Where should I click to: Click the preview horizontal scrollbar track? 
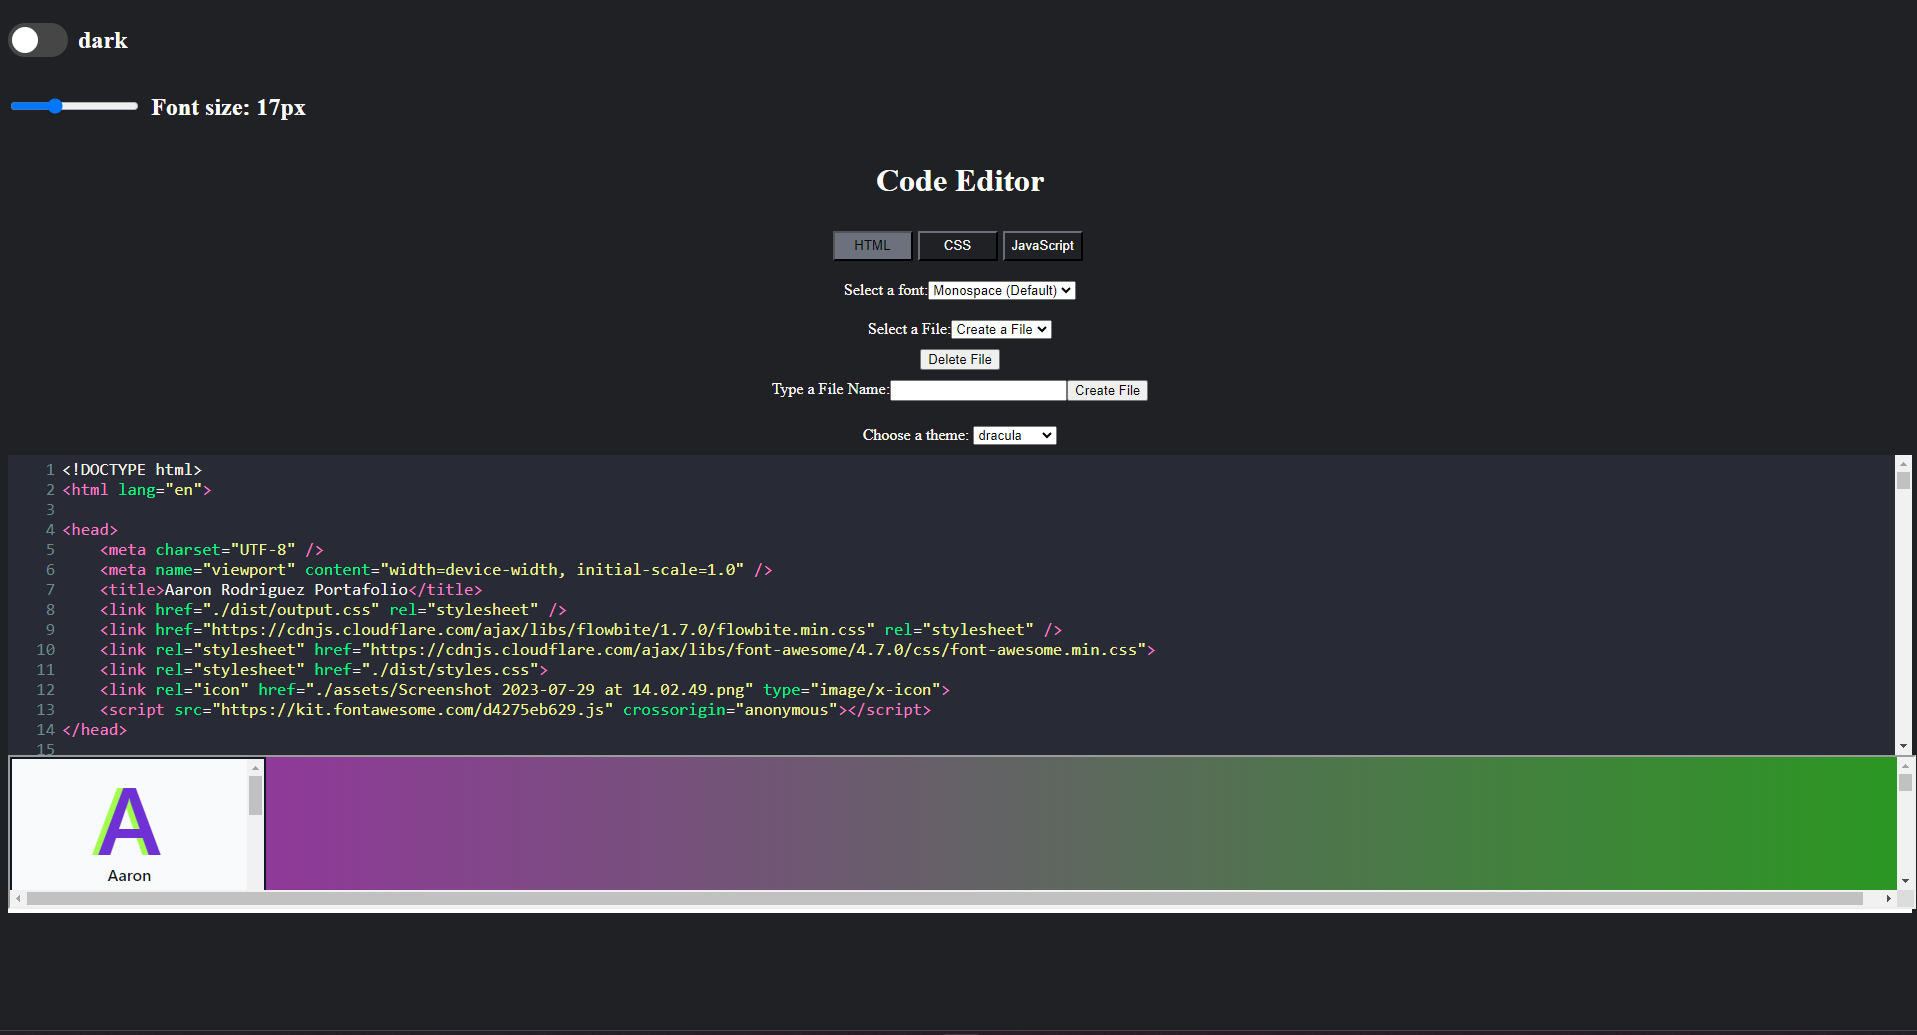(953, 899)
